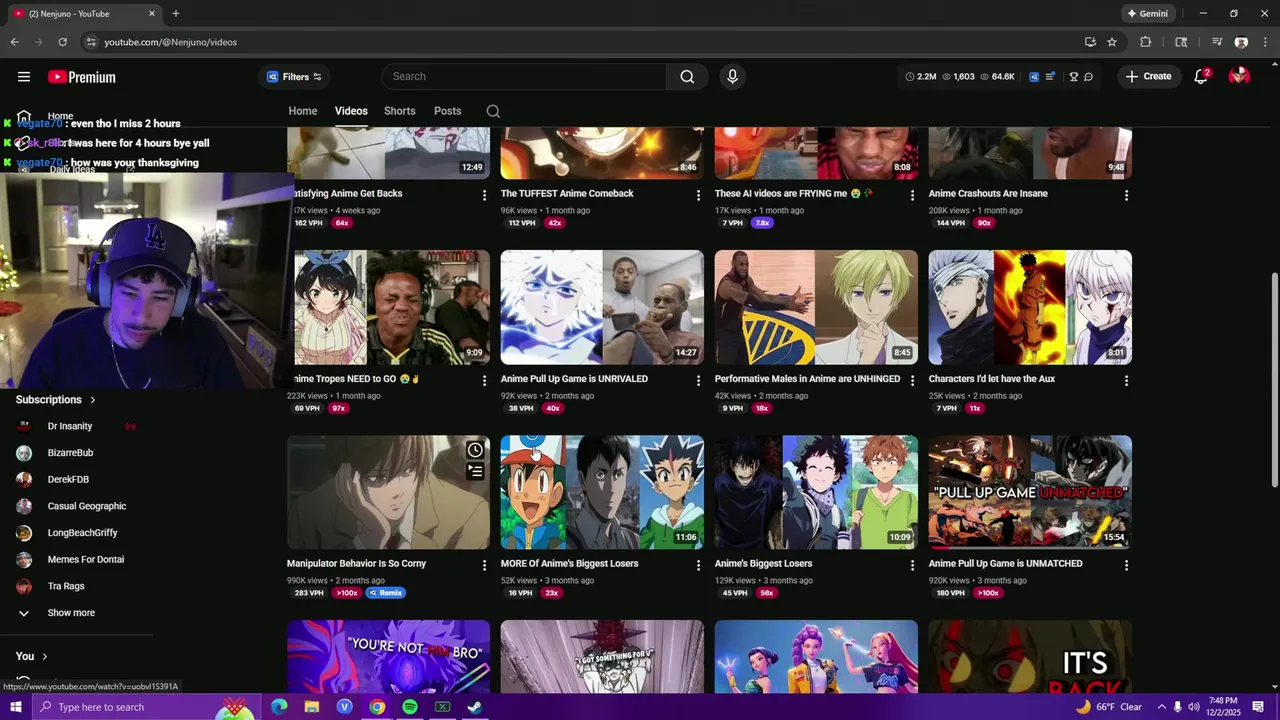Image resolution: width=1280 pixels, height=720 pixels.
Task: Search within channel using the magnifier next to Posts
Action: click(493, 111)
